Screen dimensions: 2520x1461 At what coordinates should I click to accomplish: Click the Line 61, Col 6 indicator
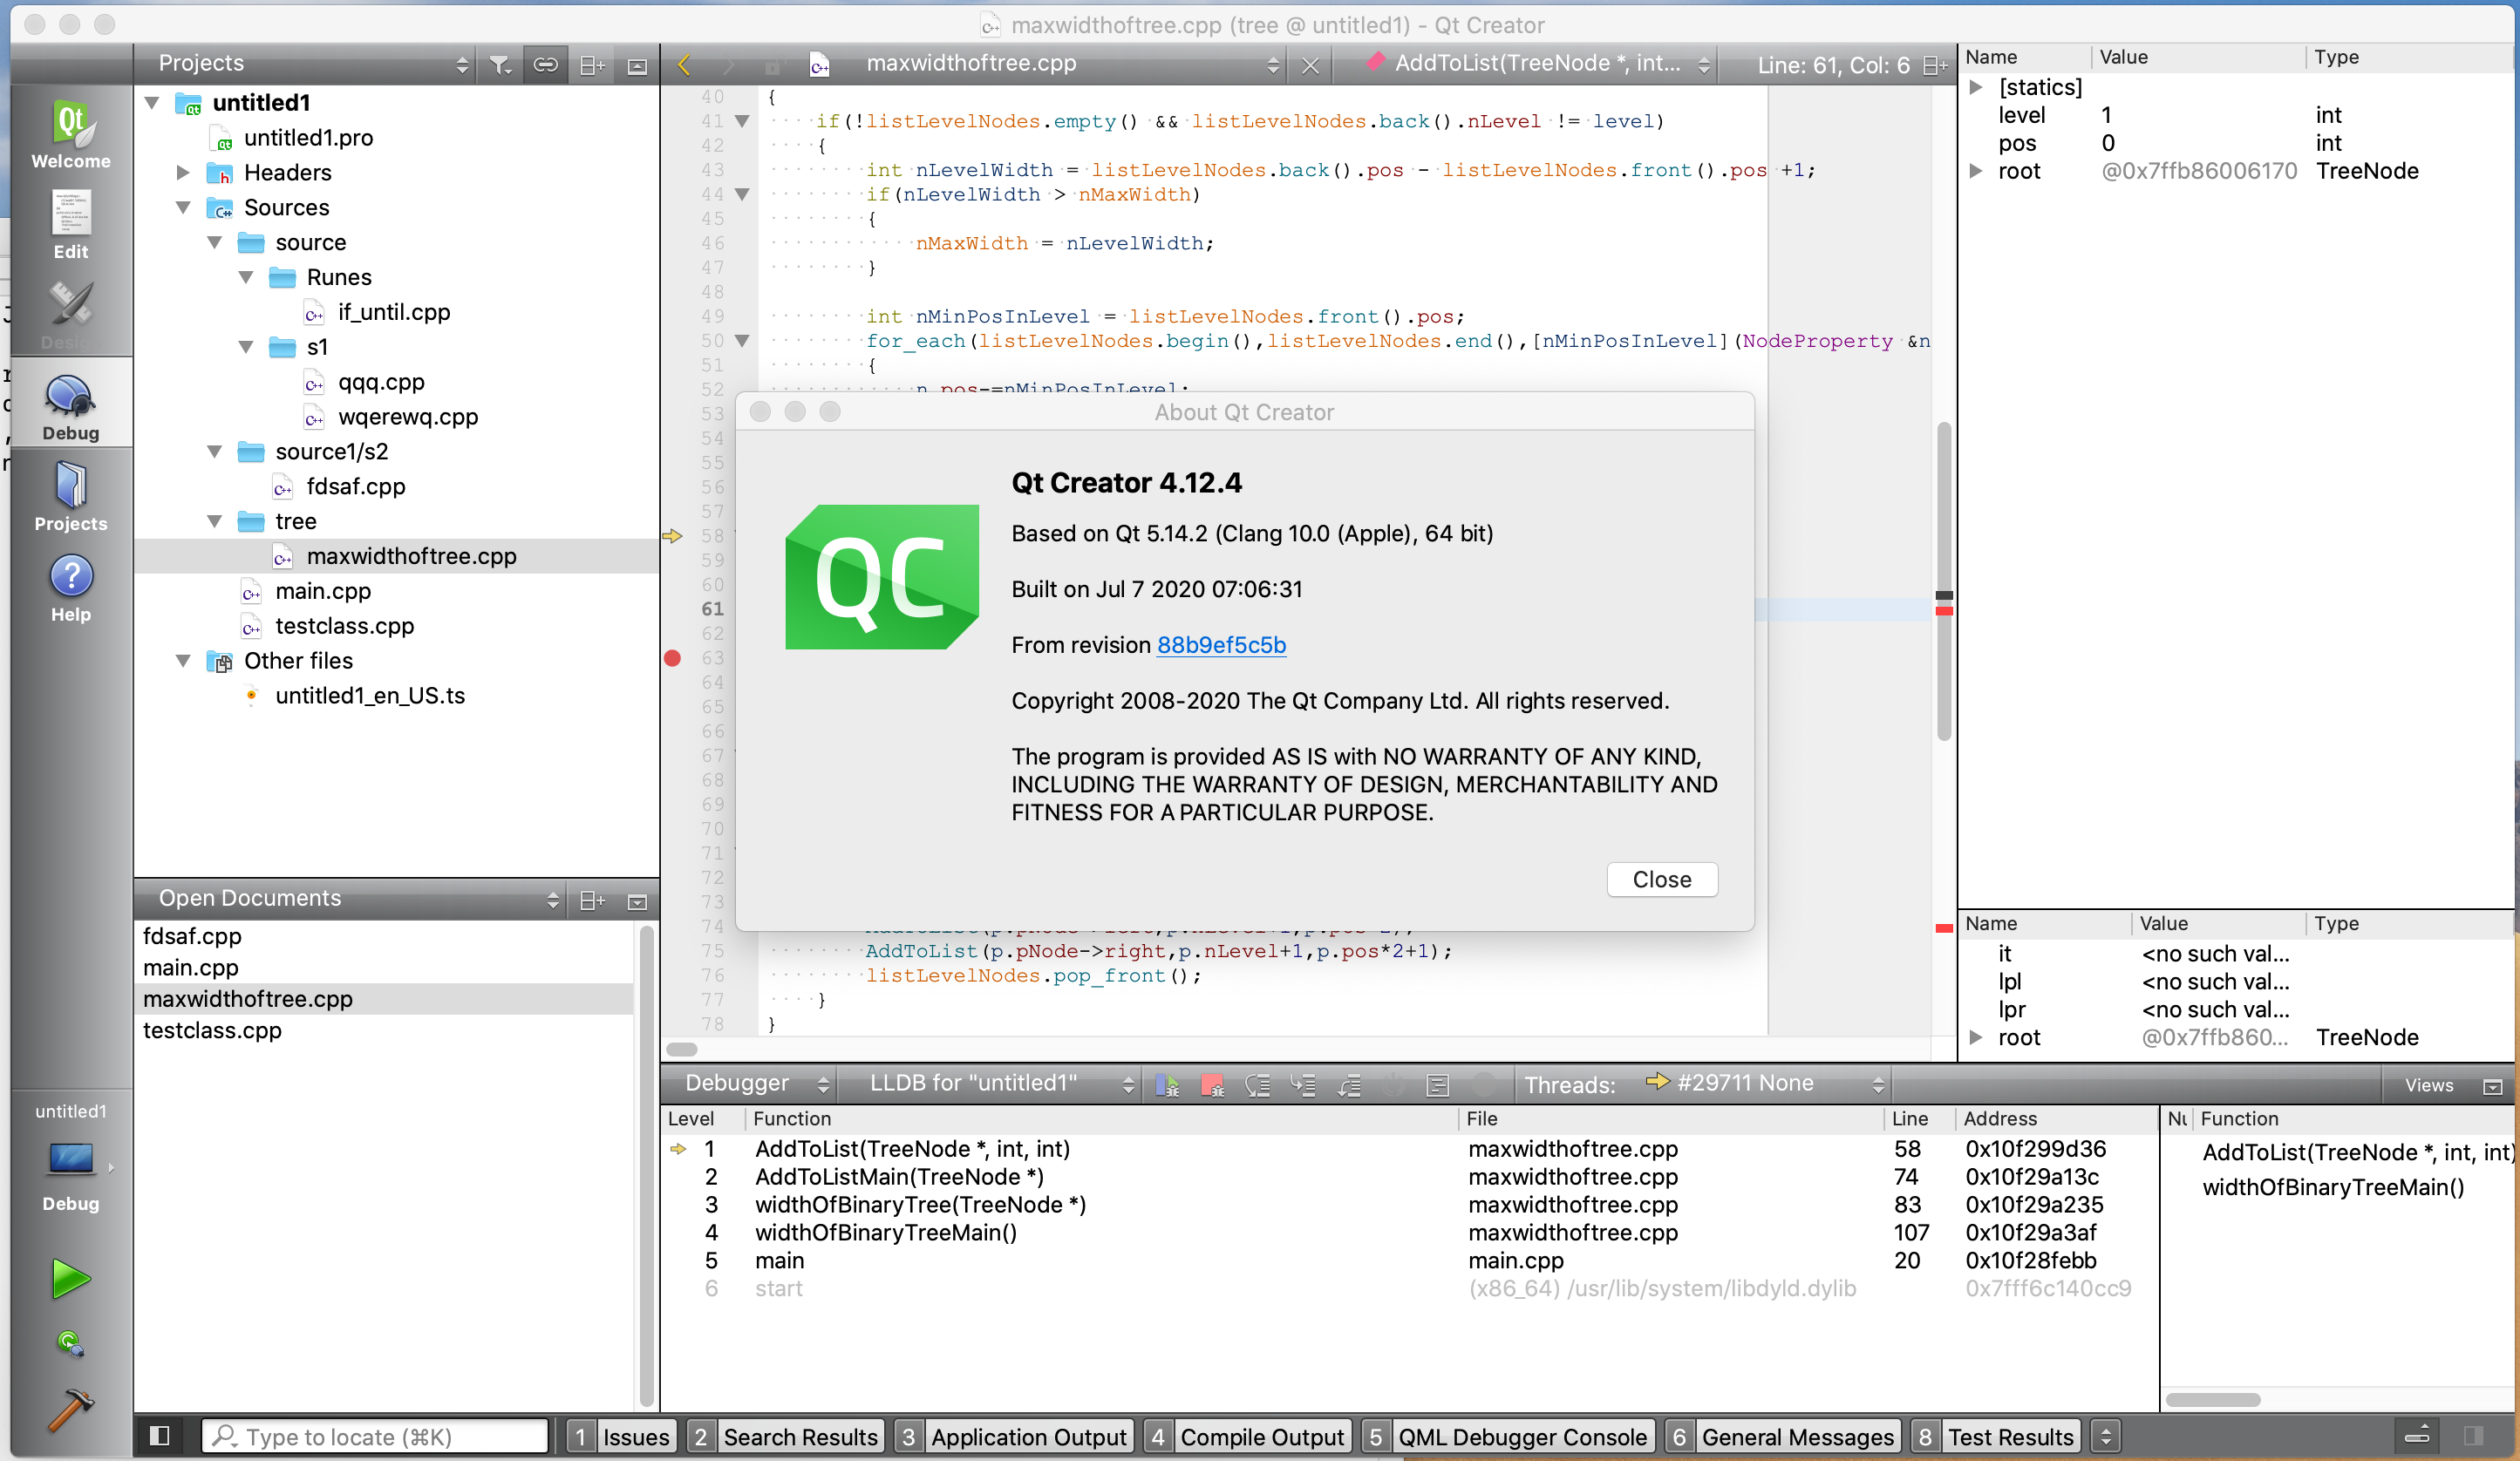1833,66
